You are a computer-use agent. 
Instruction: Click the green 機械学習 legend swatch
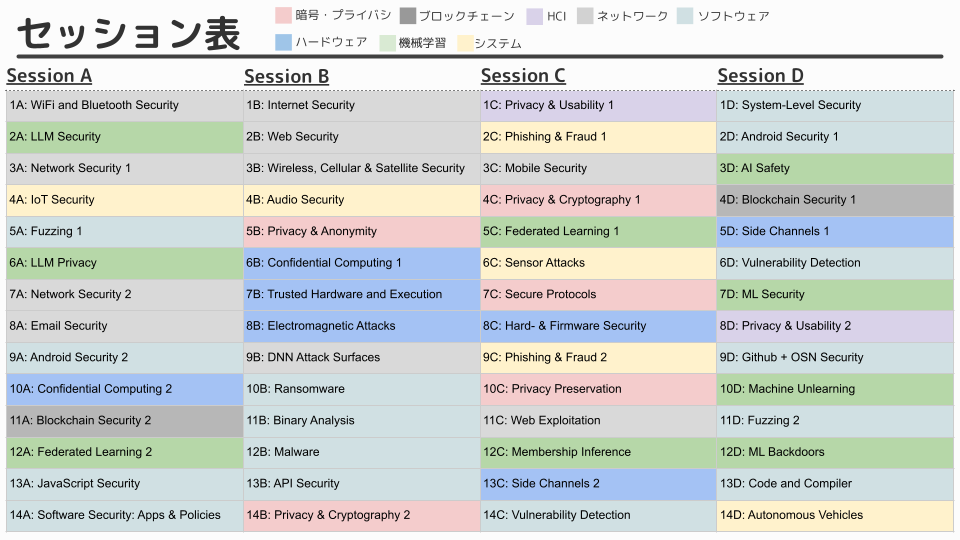[388, 43]
